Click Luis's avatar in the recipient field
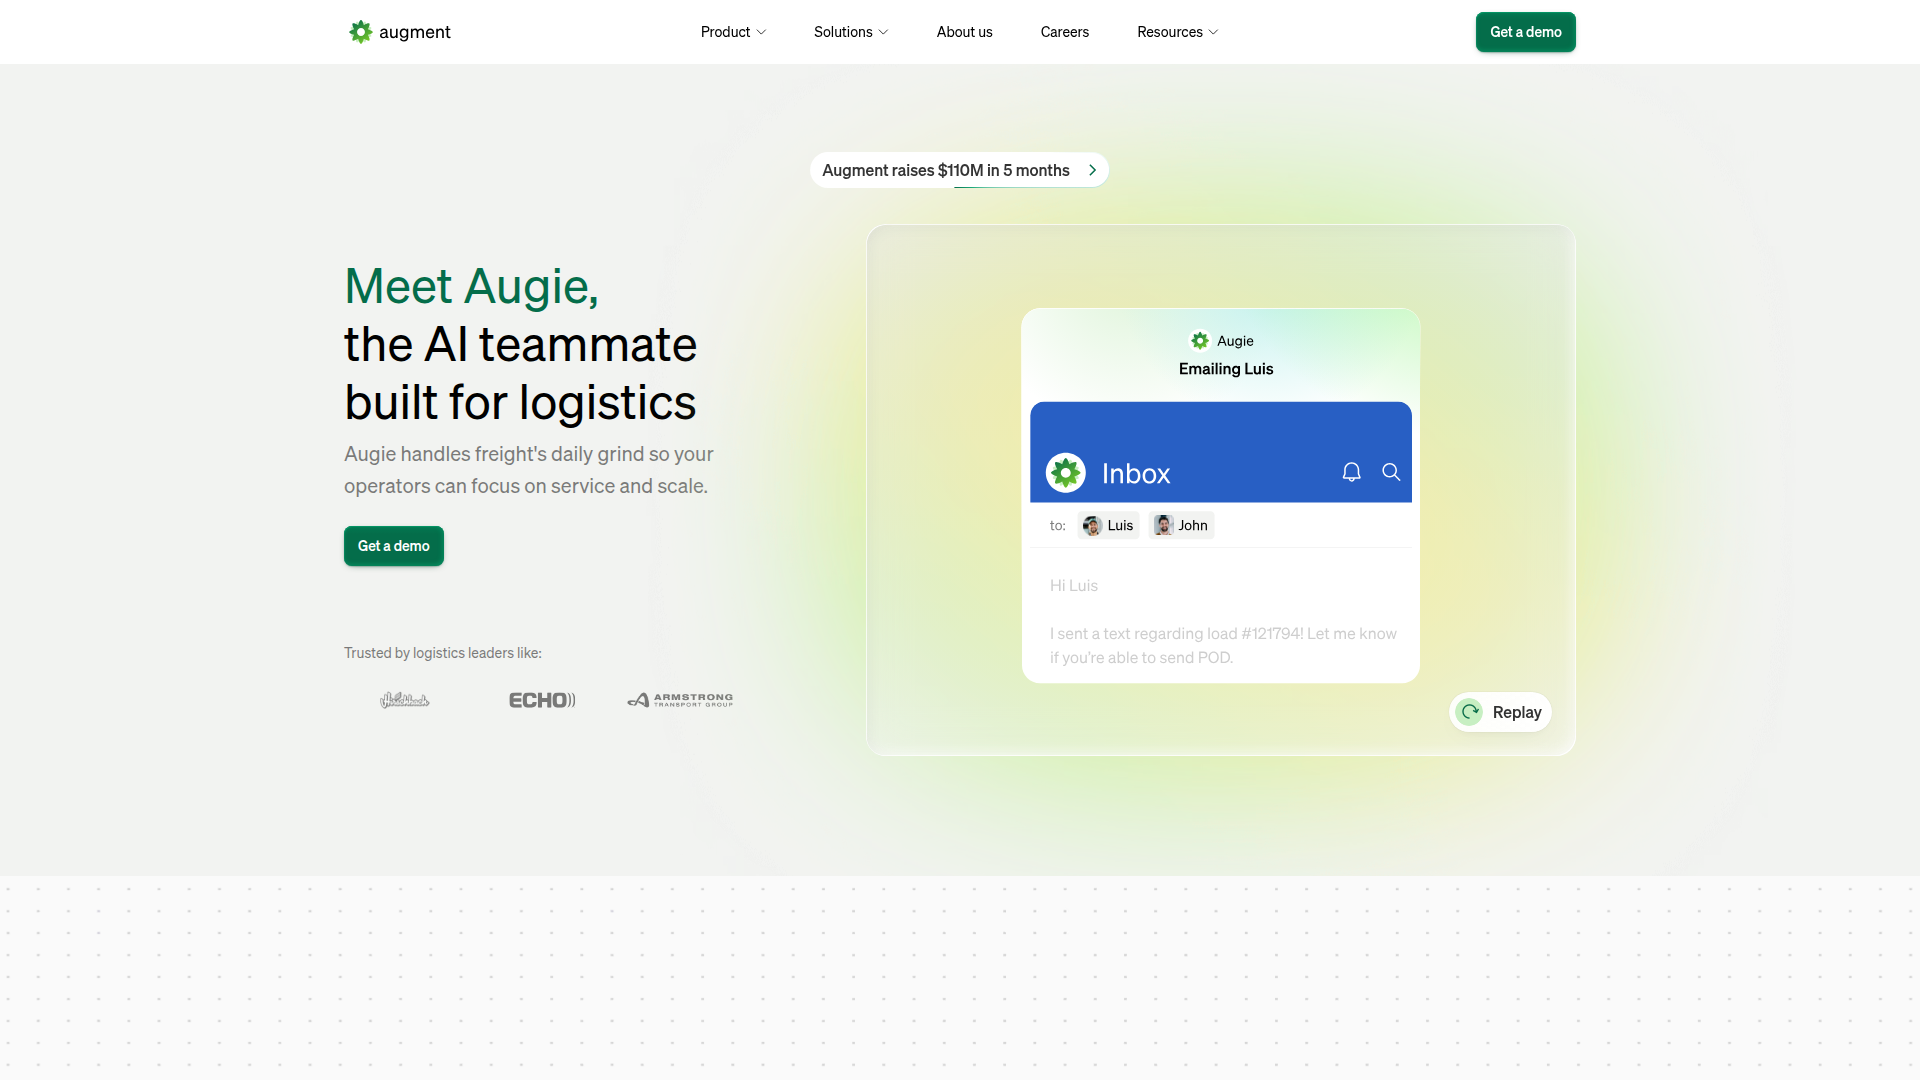 [x=1092, y=525]
